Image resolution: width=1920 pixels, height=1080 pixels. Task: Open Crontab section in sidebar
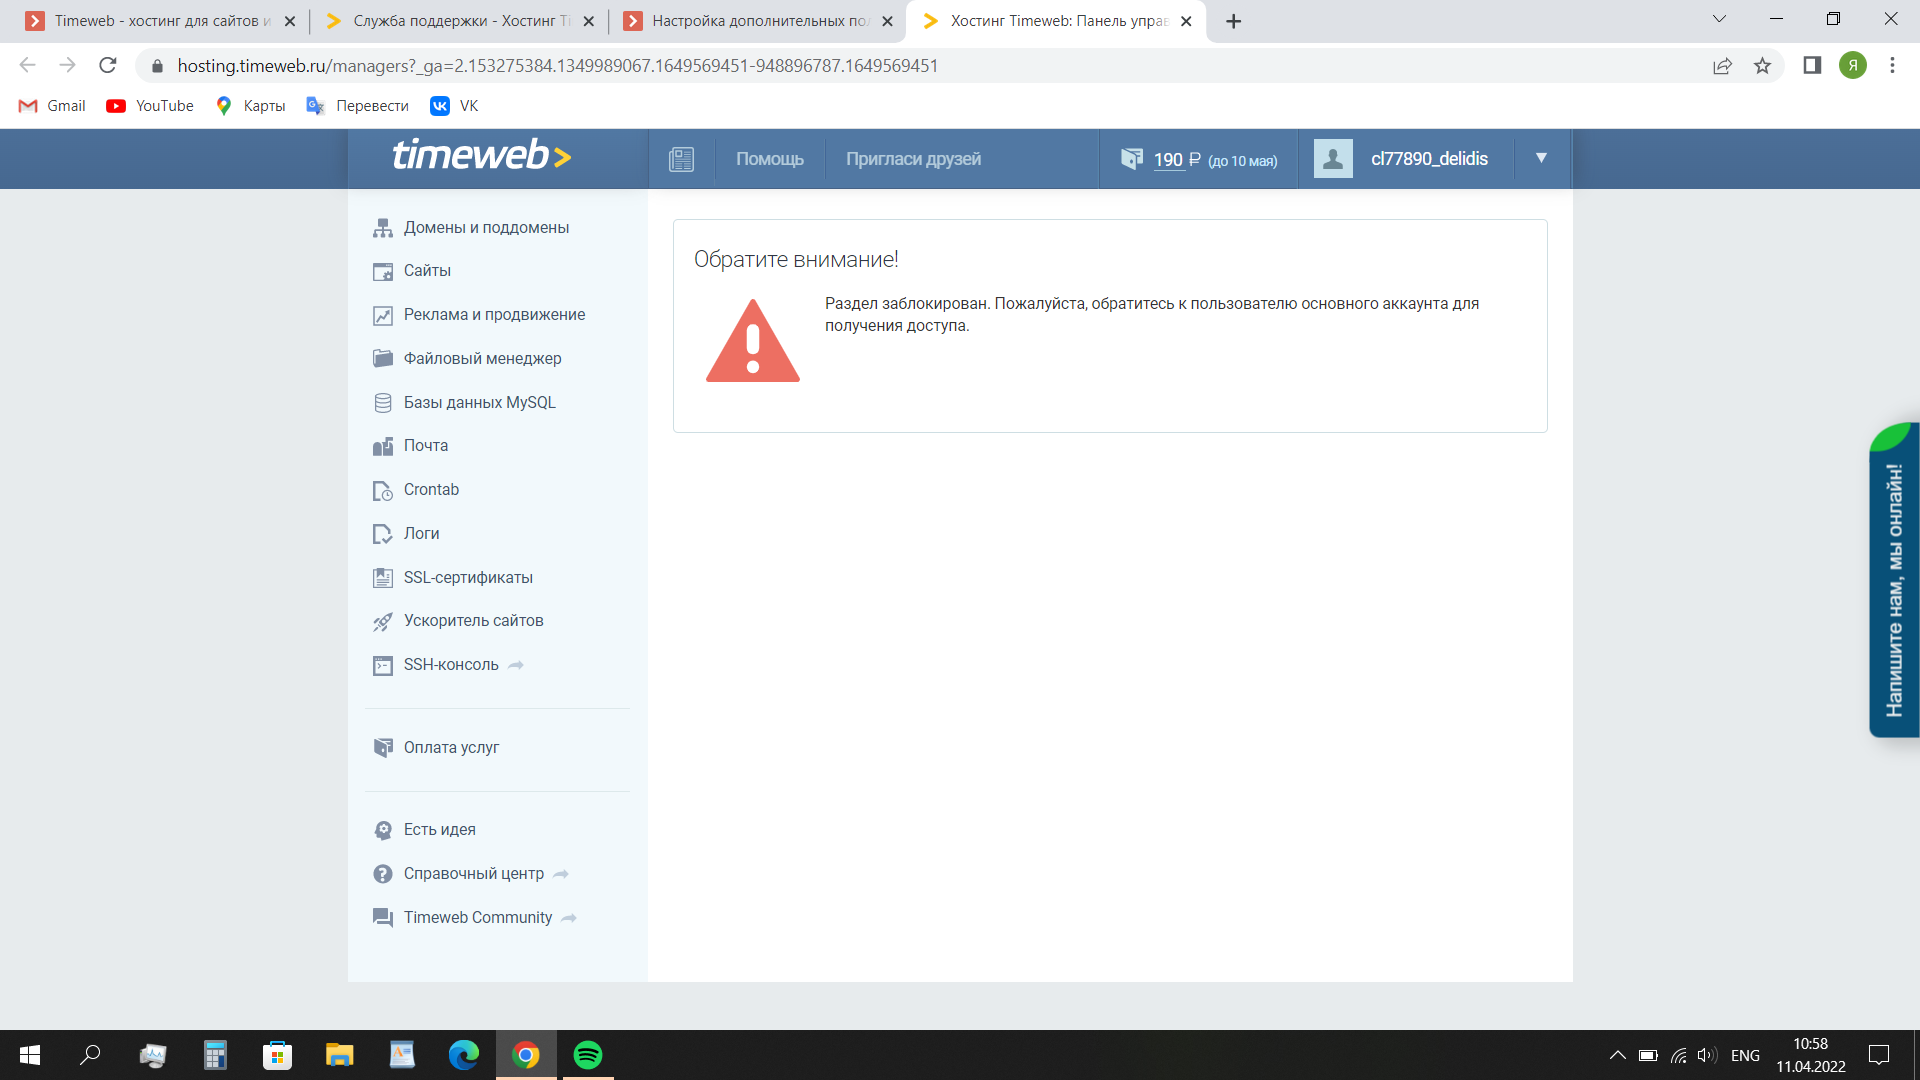coord(430,490)
